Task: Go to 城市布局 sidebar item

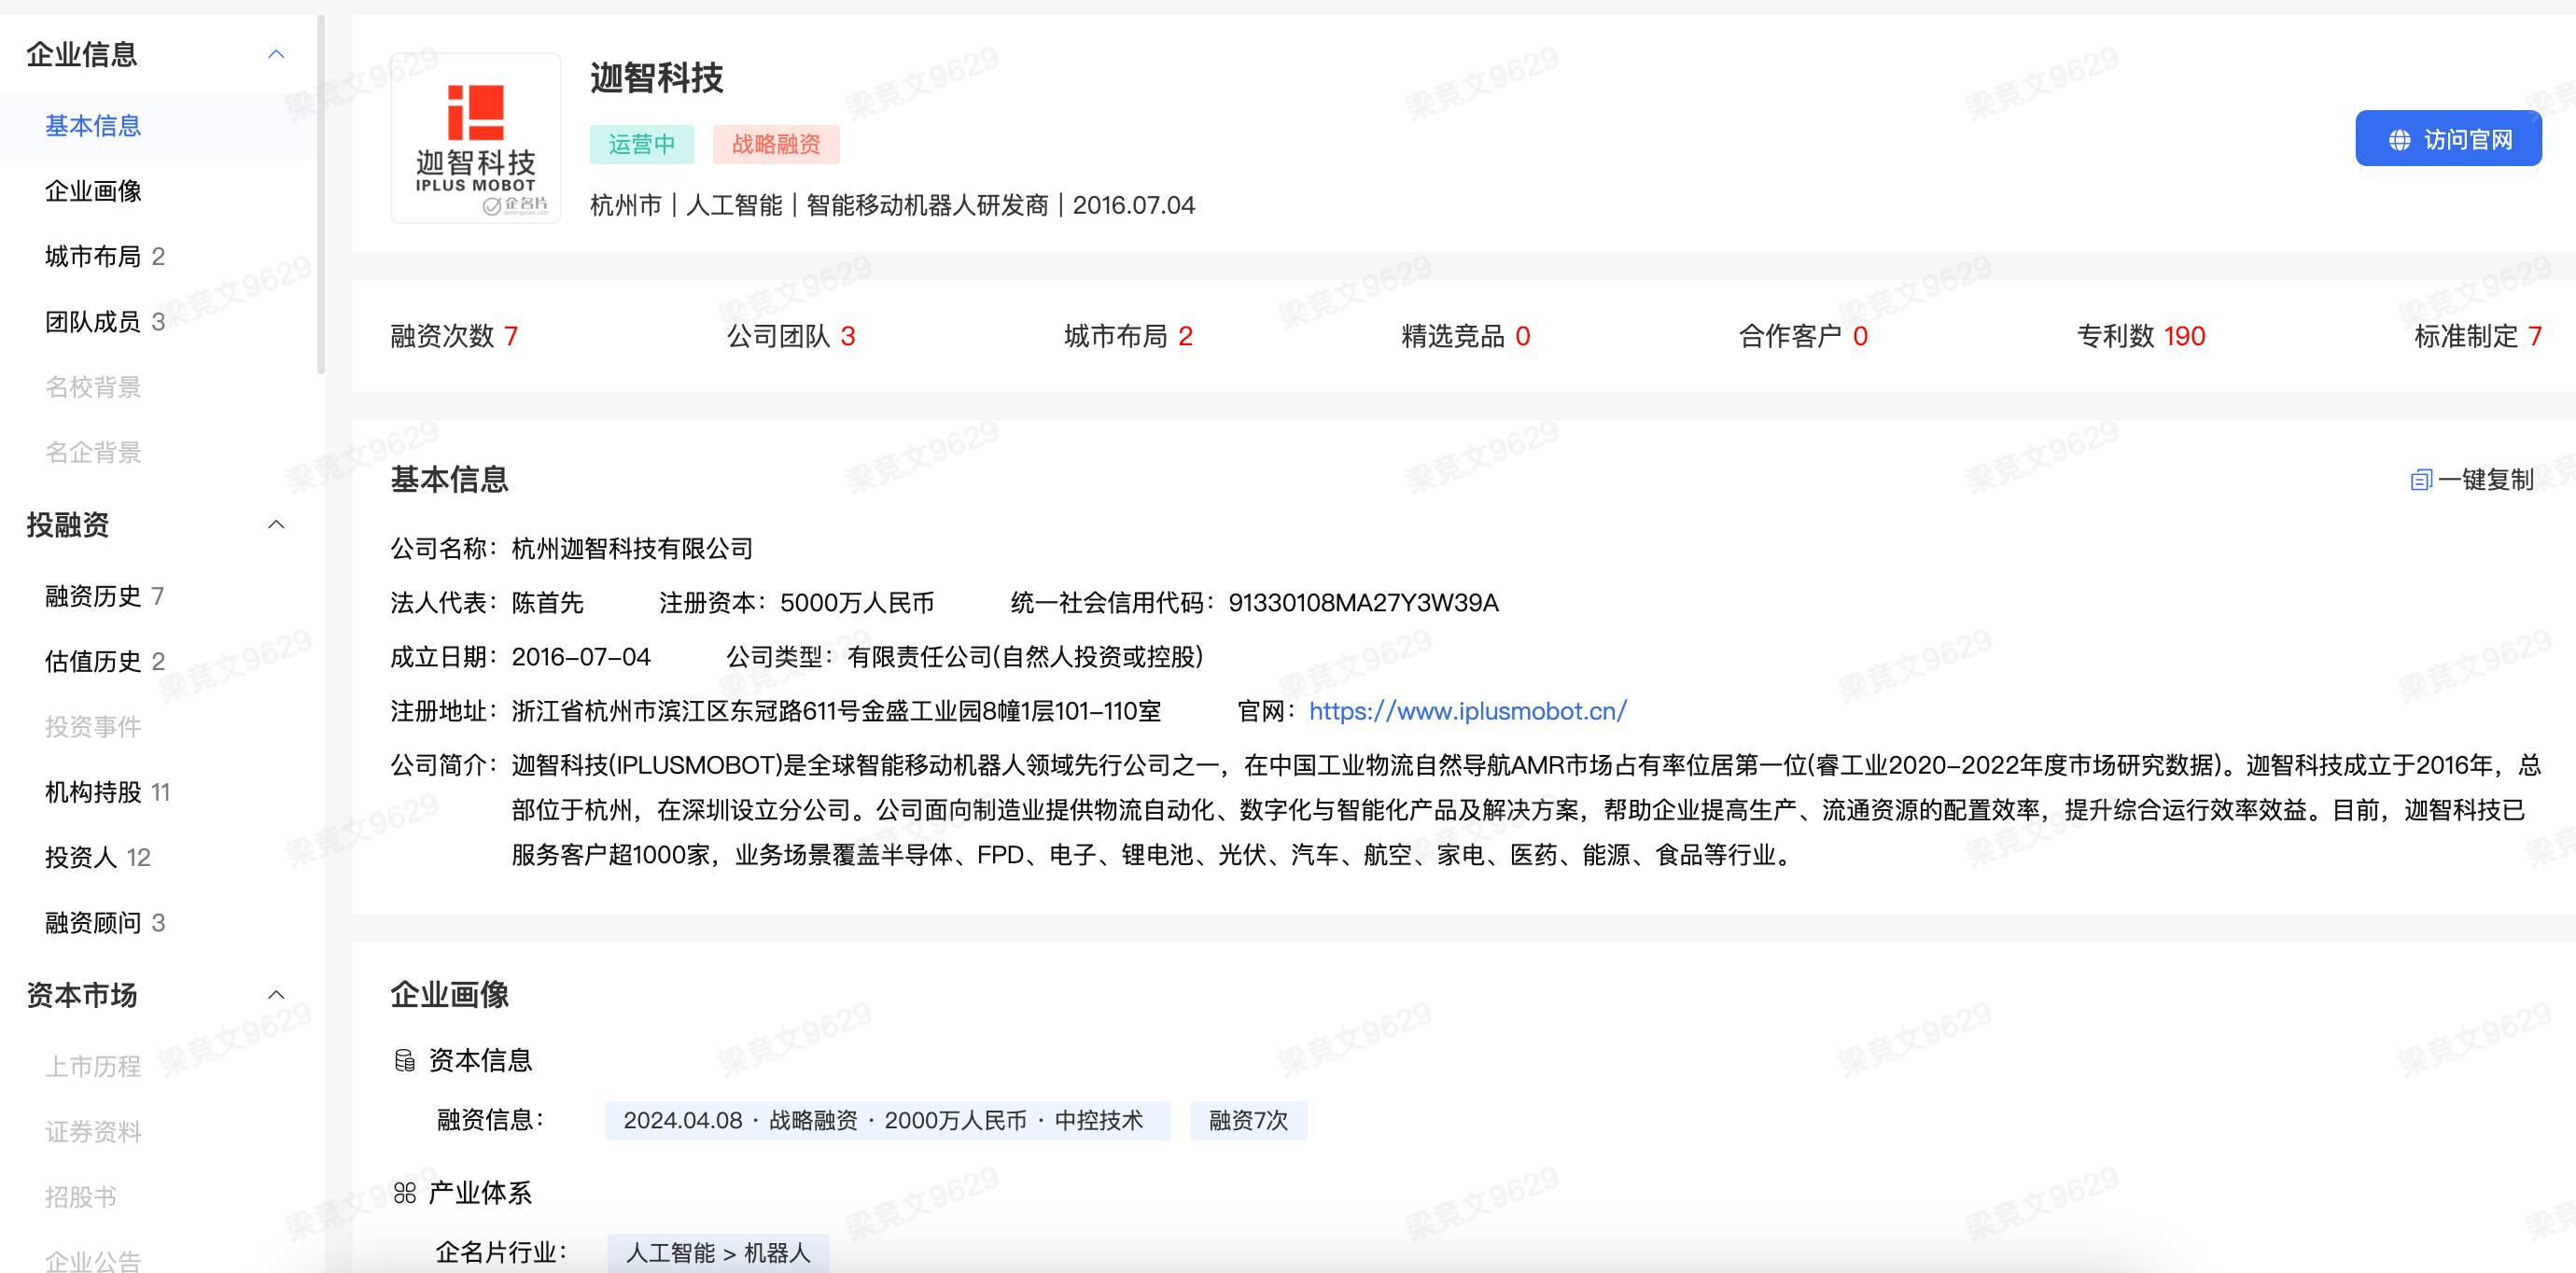Action: click(x=104, y=256)
